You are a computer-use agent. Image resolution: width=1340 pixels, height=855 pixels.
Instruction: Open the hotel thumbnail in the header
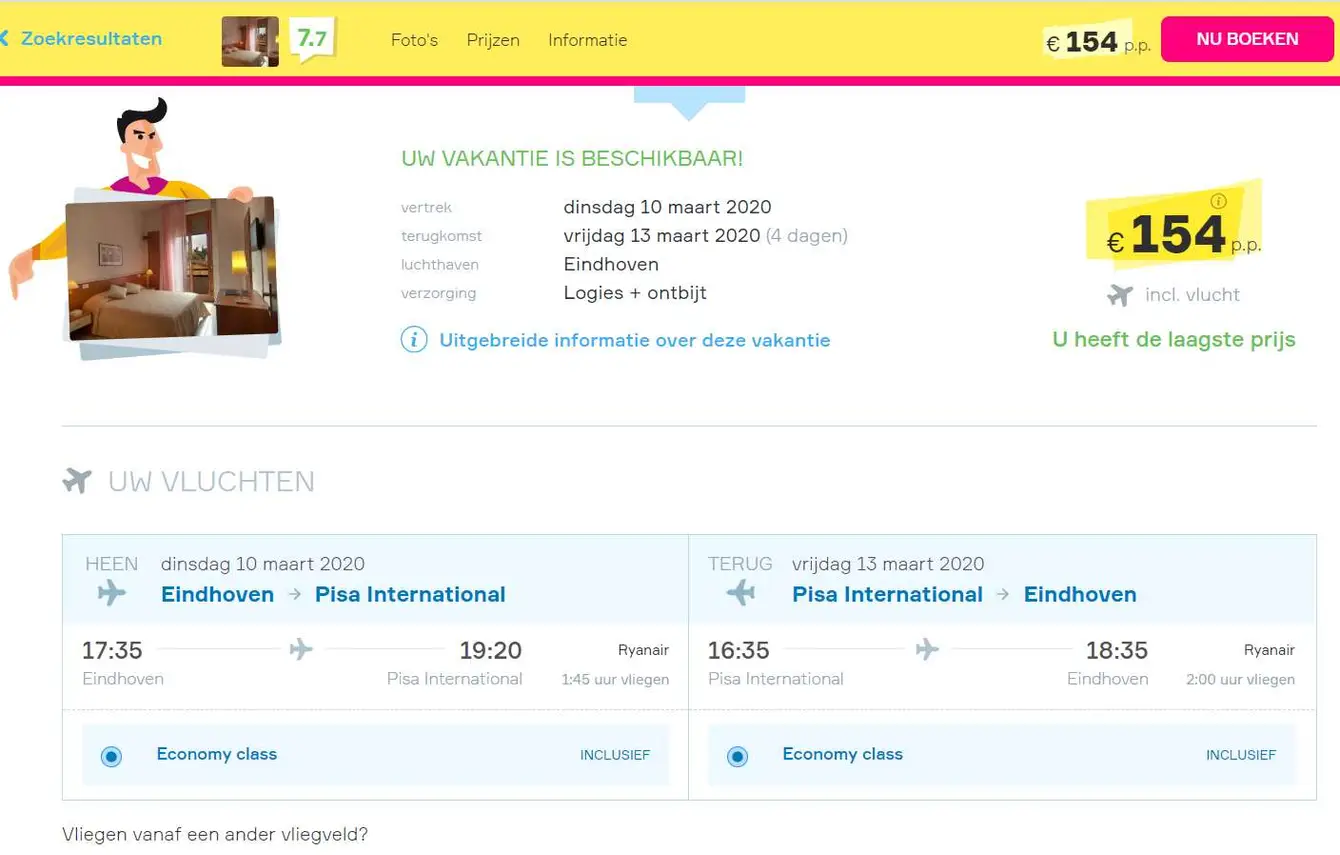click(x=250, y=41)
